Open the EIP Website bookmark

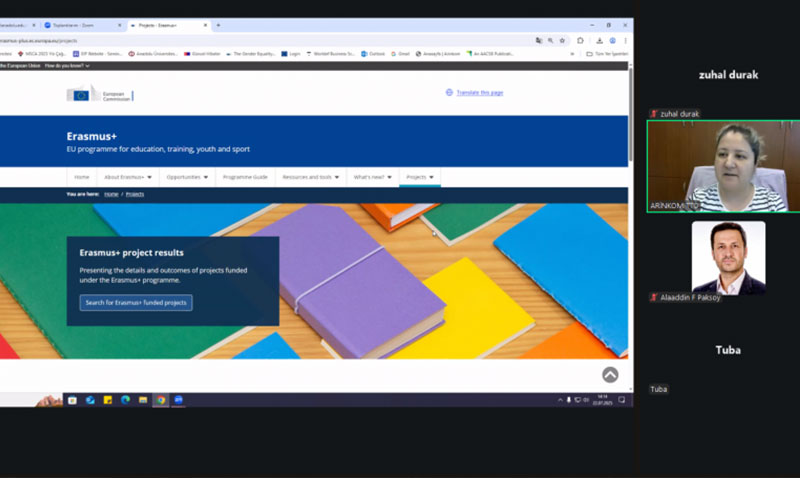coord(97,54)
